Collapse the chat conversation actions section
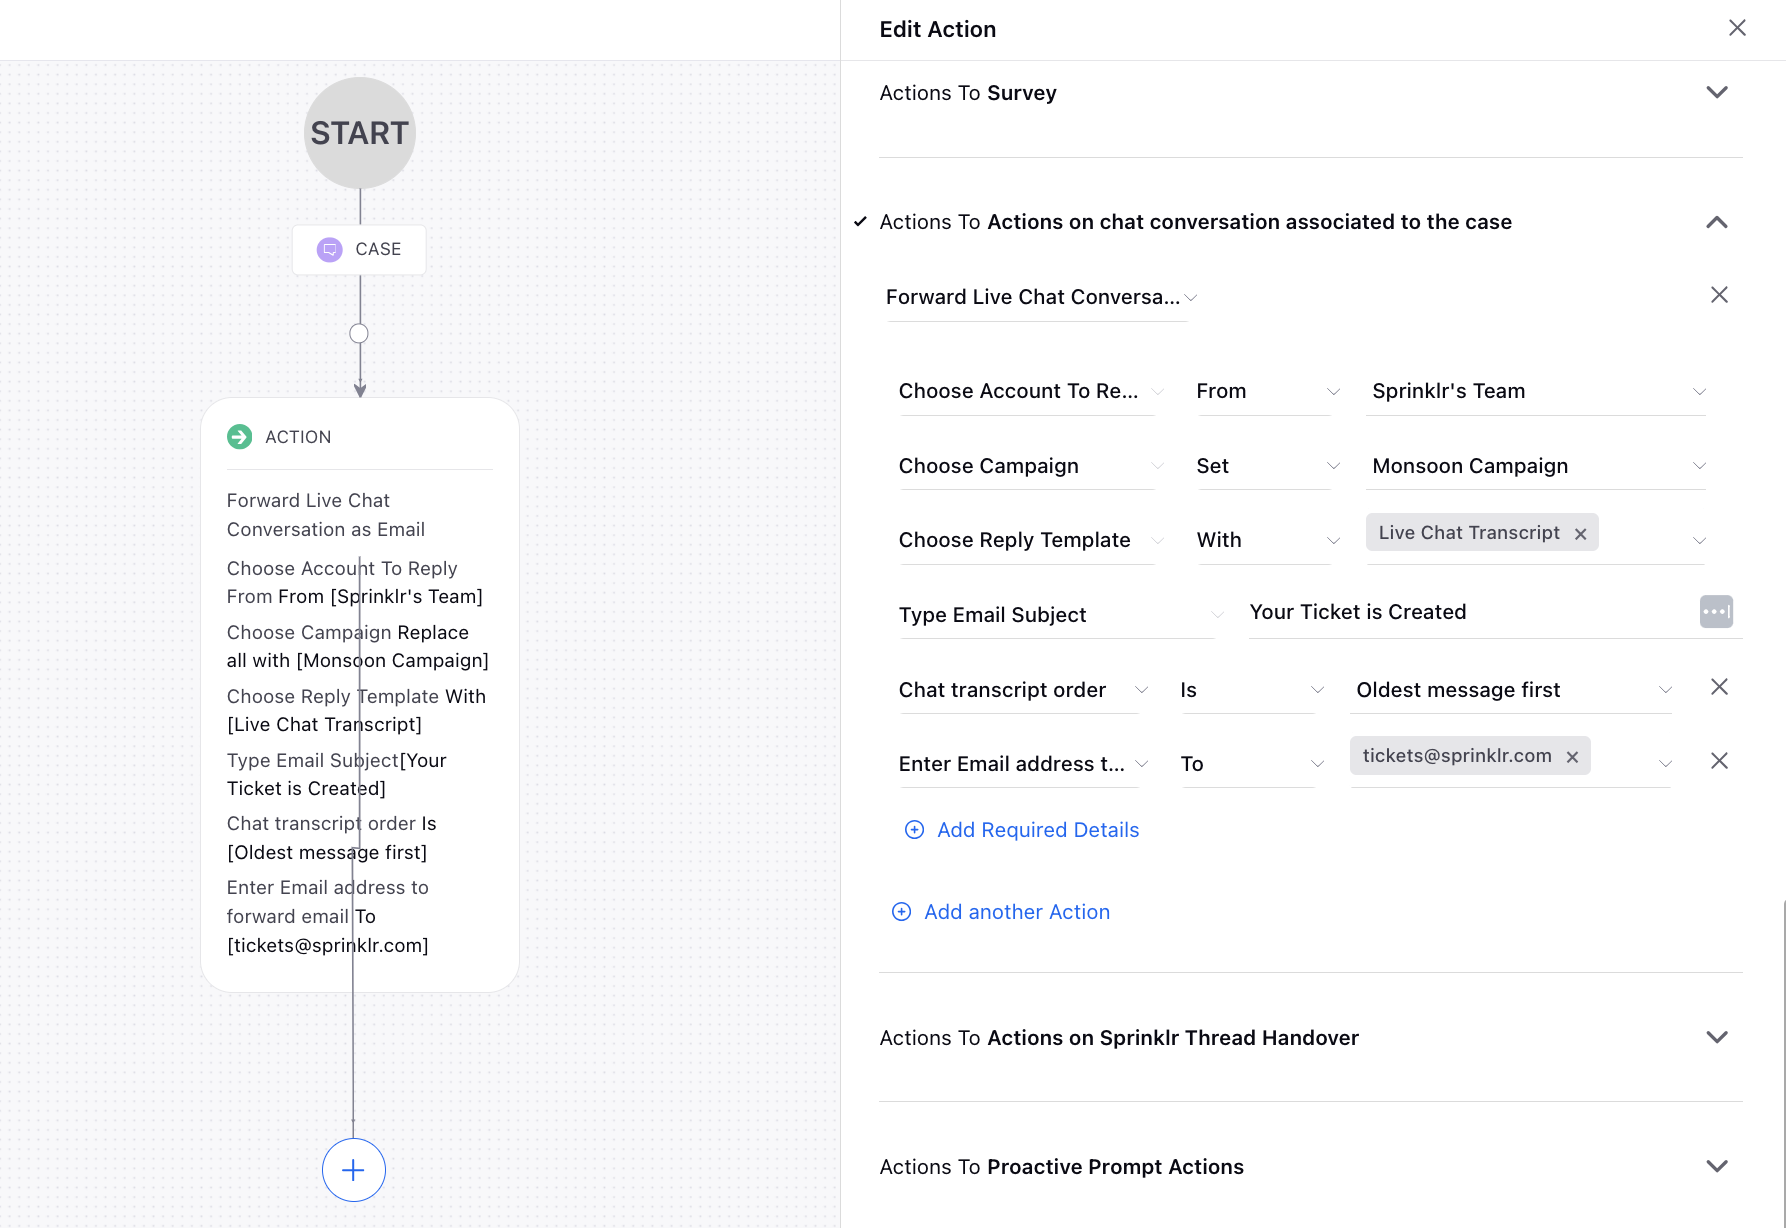Screen dimensions: 1786x1228 [x=1717, y=222]
